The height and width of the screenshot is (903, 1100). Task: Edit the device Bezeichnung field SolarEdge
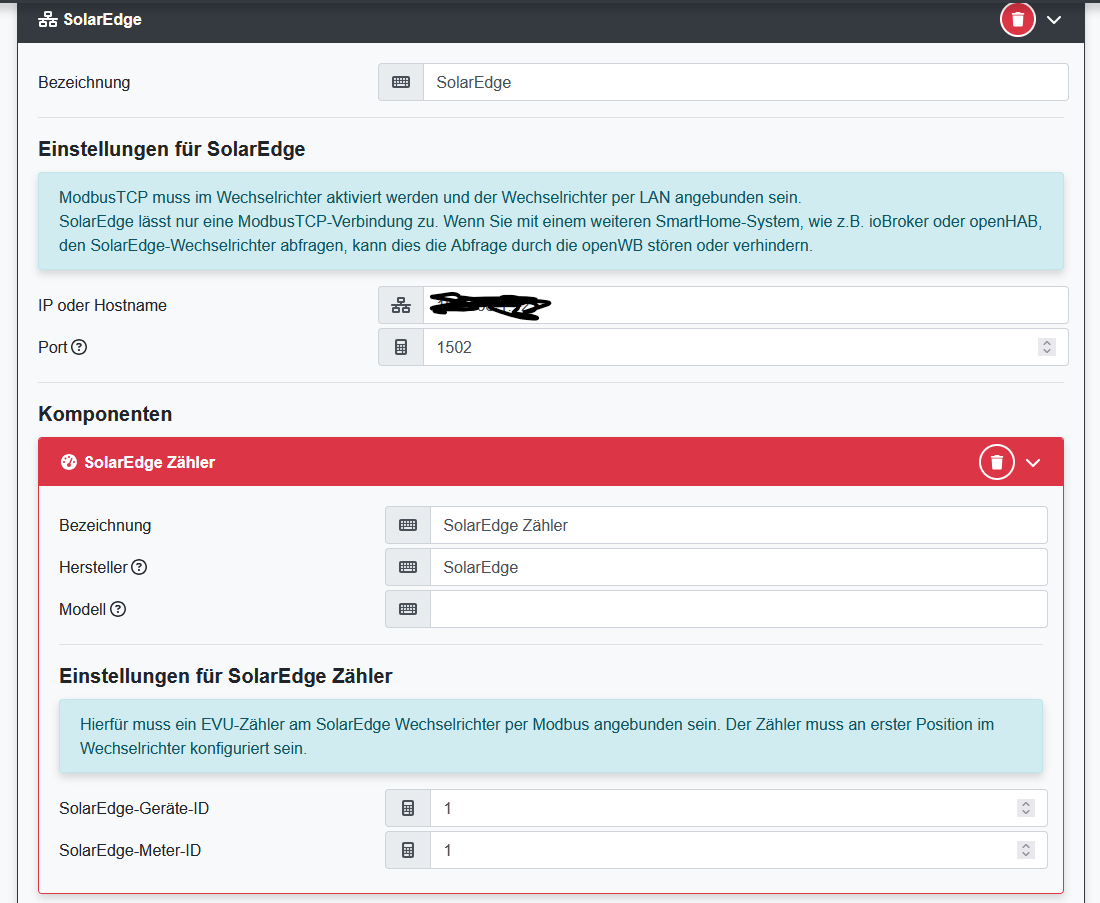point(745,82)
